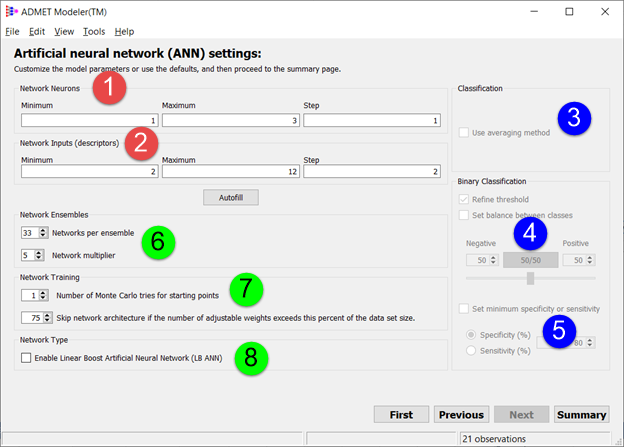Click the 75 percent value field
The image size is (624, 447).
[32, 317]
